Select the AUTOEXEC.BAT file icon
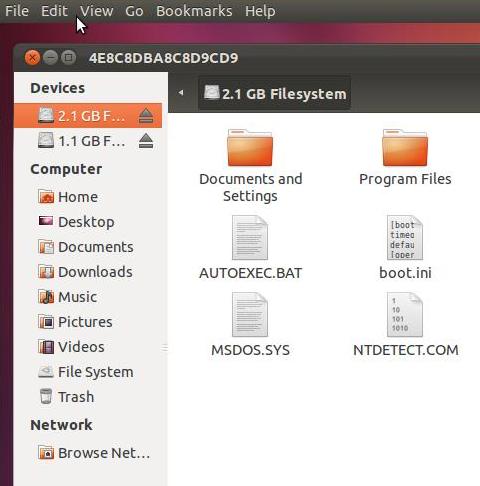 click(x=250, y=238)
